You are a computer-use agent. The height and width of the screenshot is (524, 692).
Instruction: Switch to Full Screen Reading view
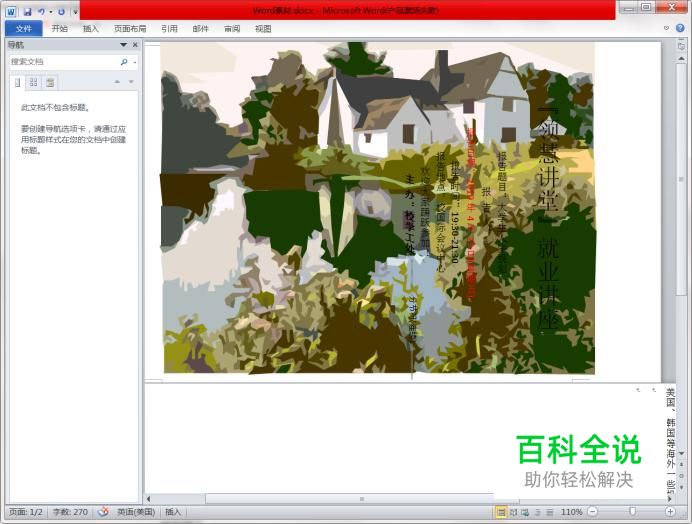(x=513, y=513)
